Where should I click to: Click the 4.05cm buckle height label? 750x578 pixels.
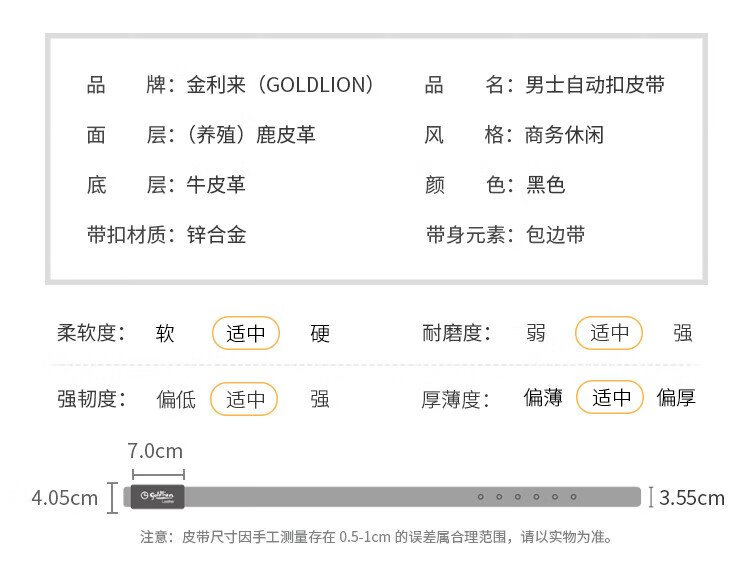(x=65, y=497)
